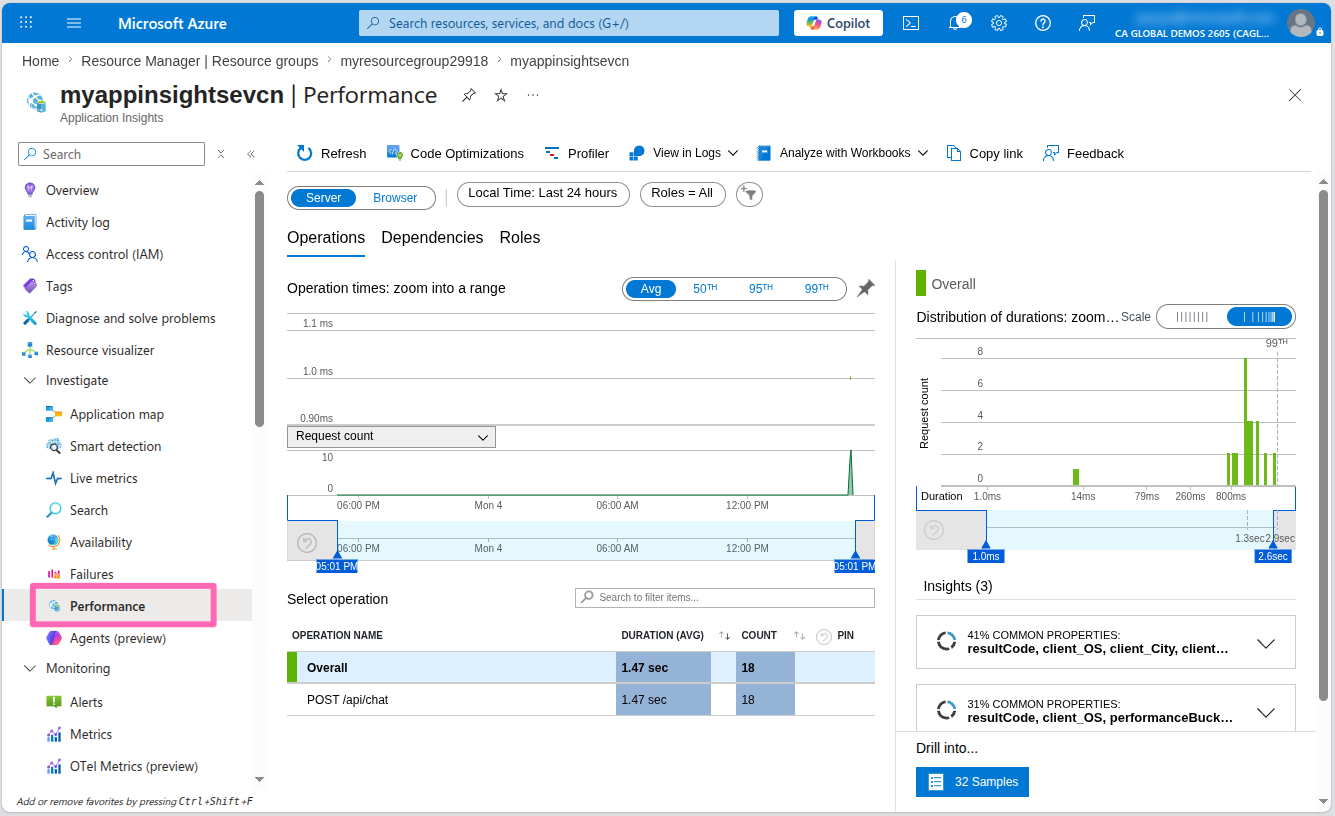Viewport: 1335px width, 816px height.
Task: Open Cloud Shell from the top bar
Action: (x=911, y=23)
